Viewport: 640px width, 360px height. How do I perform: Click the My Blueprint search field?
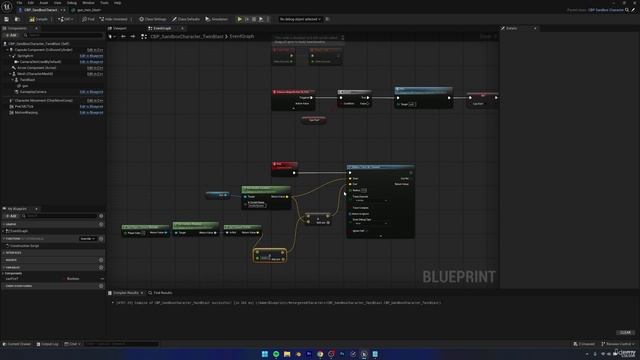(x=60, y=216)
